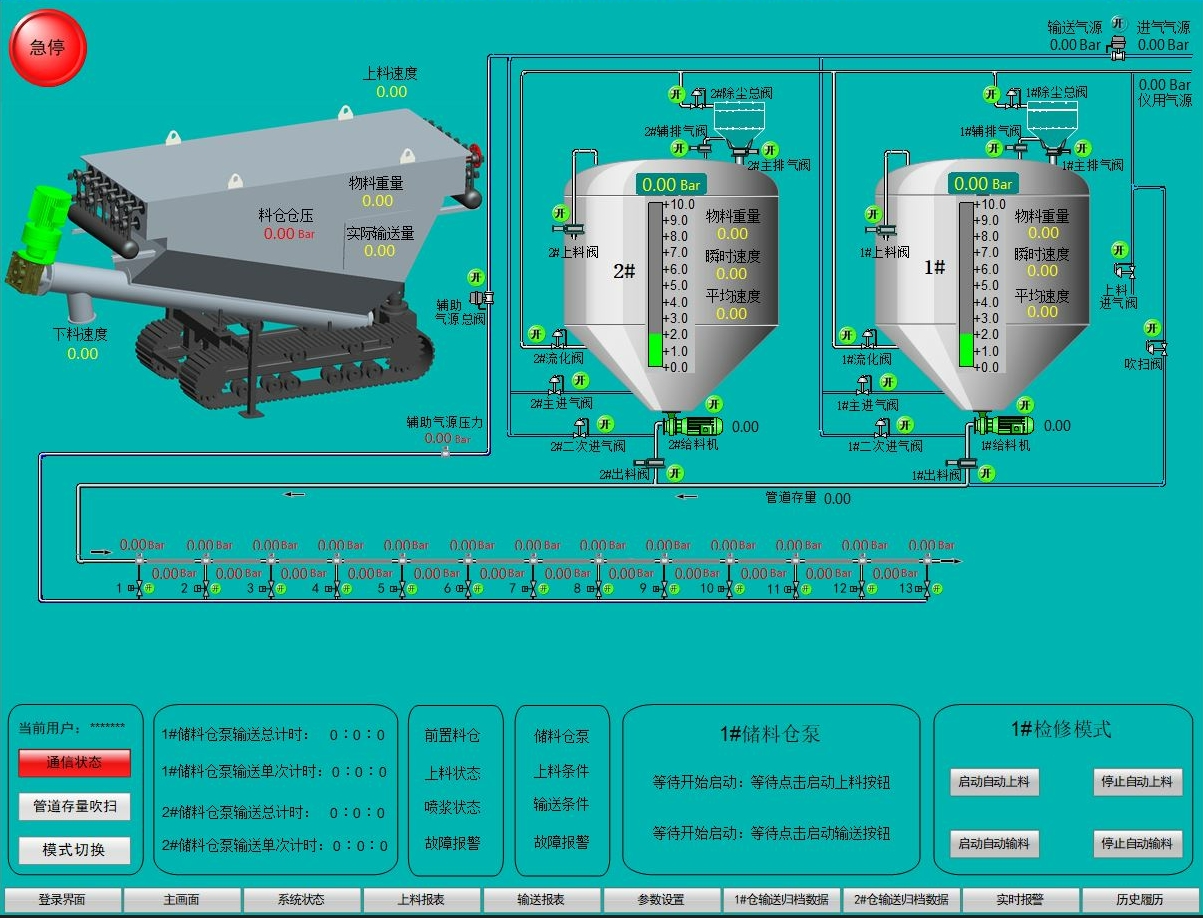Switch to the 实时报警 screen
Screen dimensions: 1203x918
[1020, 899]
